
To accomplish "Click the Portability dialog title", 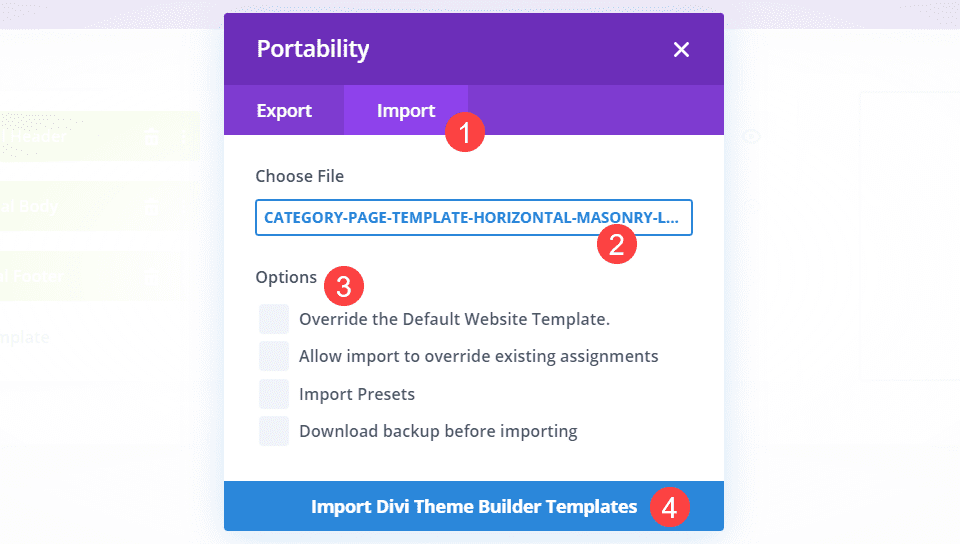I will (313, 49).
